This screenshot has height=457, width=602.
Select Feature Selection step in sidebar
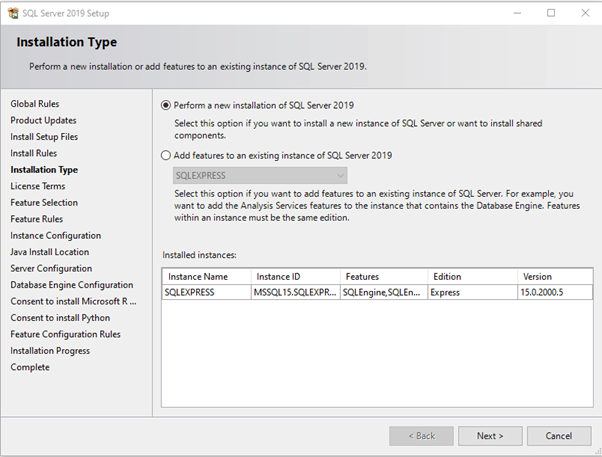pyautogui.click(x=44, y=203)
